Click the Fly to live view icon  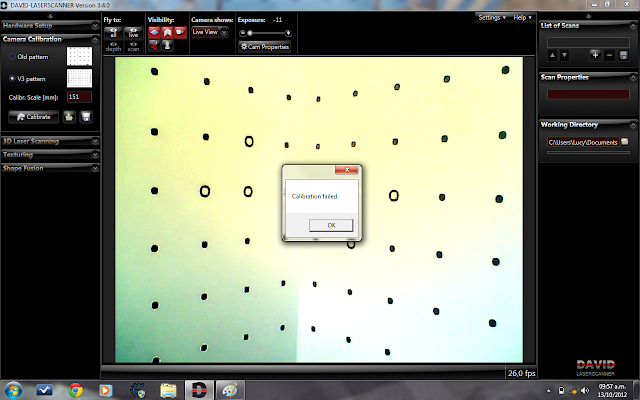133,33
